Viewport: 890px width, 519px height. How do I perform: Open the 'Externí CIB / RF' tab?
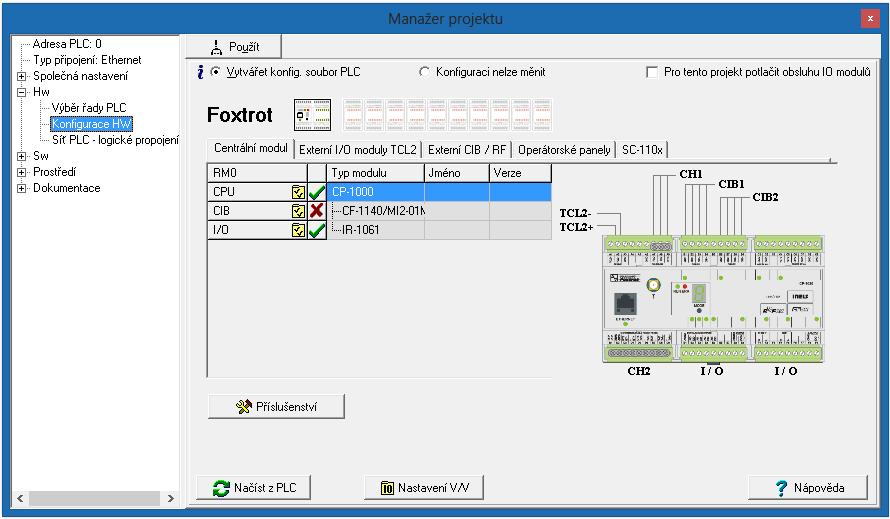tap(467, 150)
